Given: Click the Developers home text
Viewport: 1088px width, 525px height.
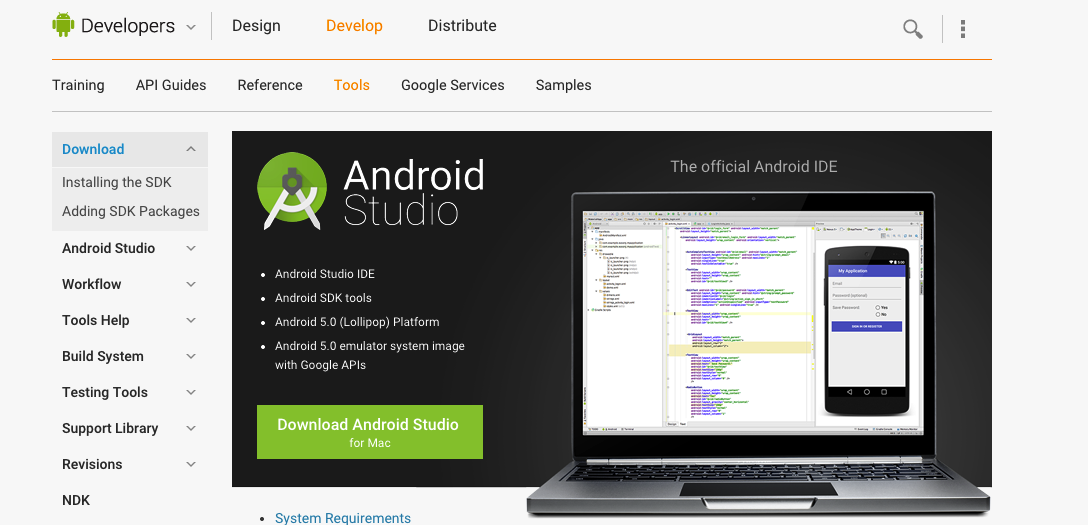Looking at the screenshot, I should pos(128,26).
